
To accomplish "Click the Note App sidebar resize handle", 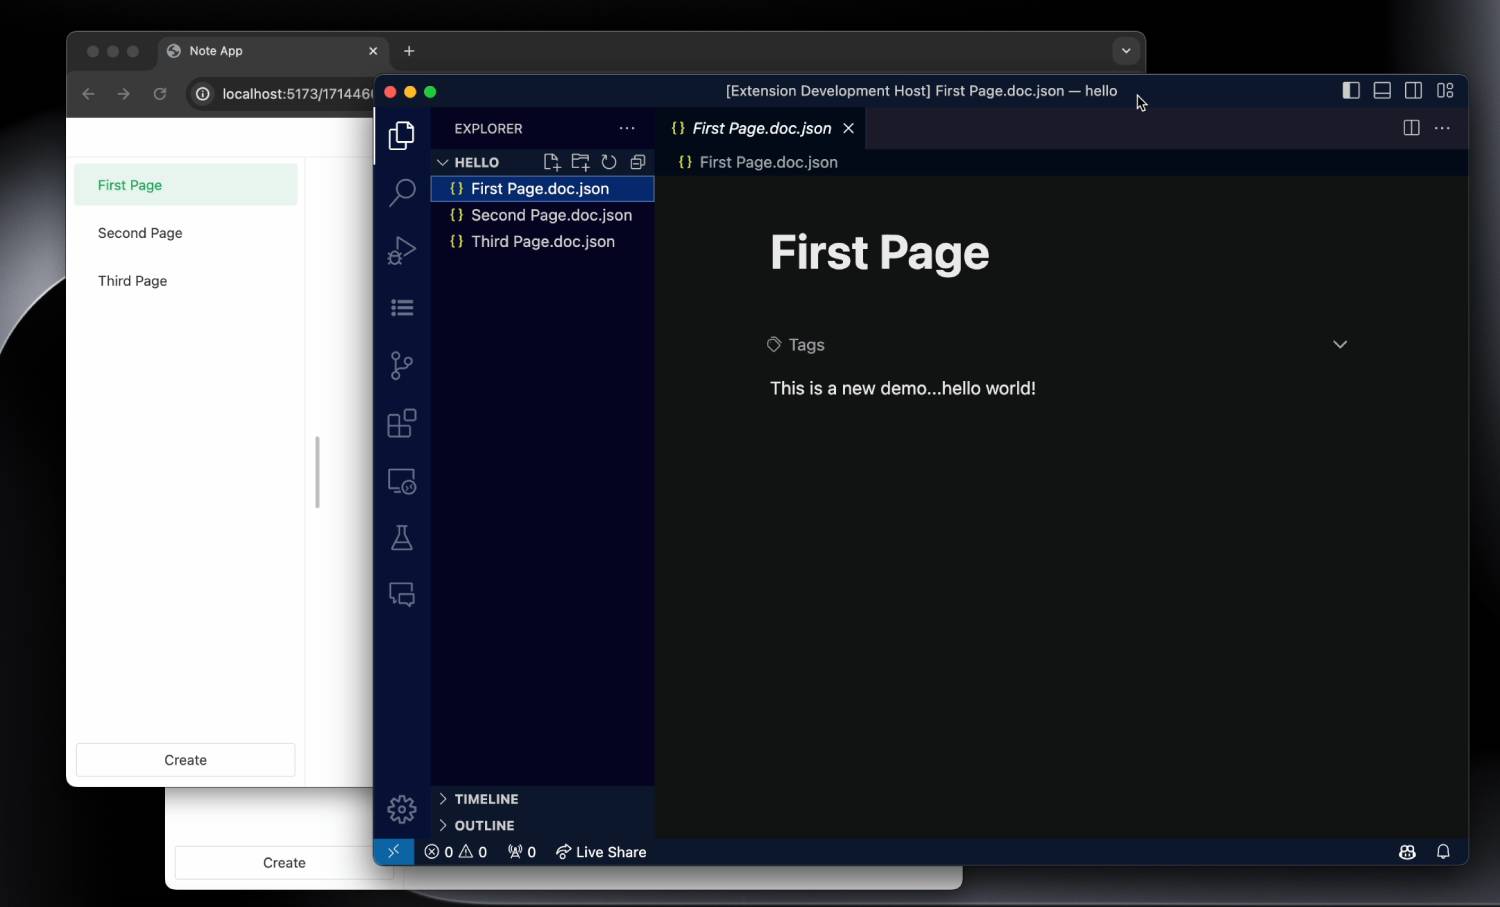I will tap(317, 472).
